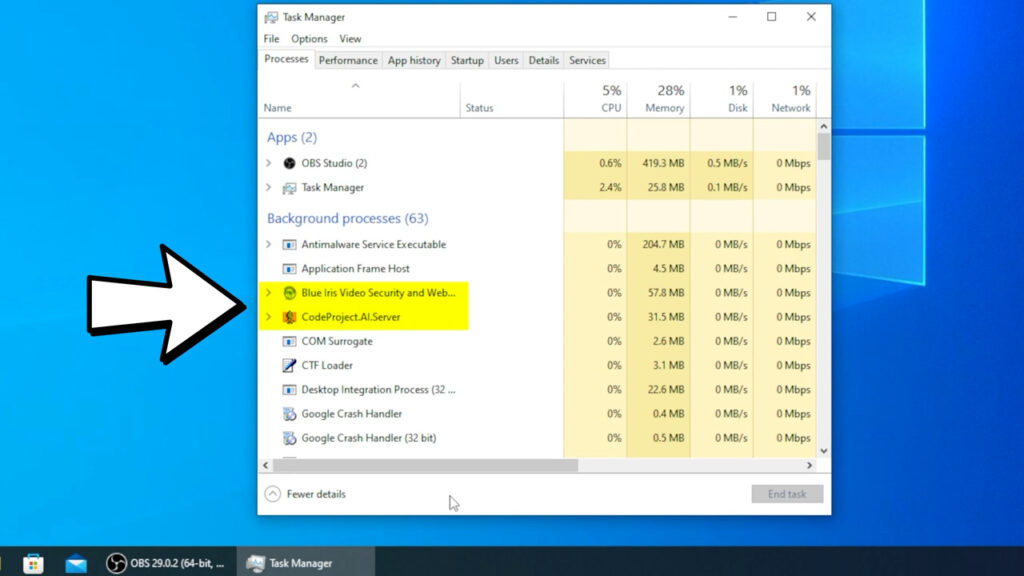Expand the Antimalware Service Executable entry
Screen dimensions: 1024x576
tap(268, 244)
